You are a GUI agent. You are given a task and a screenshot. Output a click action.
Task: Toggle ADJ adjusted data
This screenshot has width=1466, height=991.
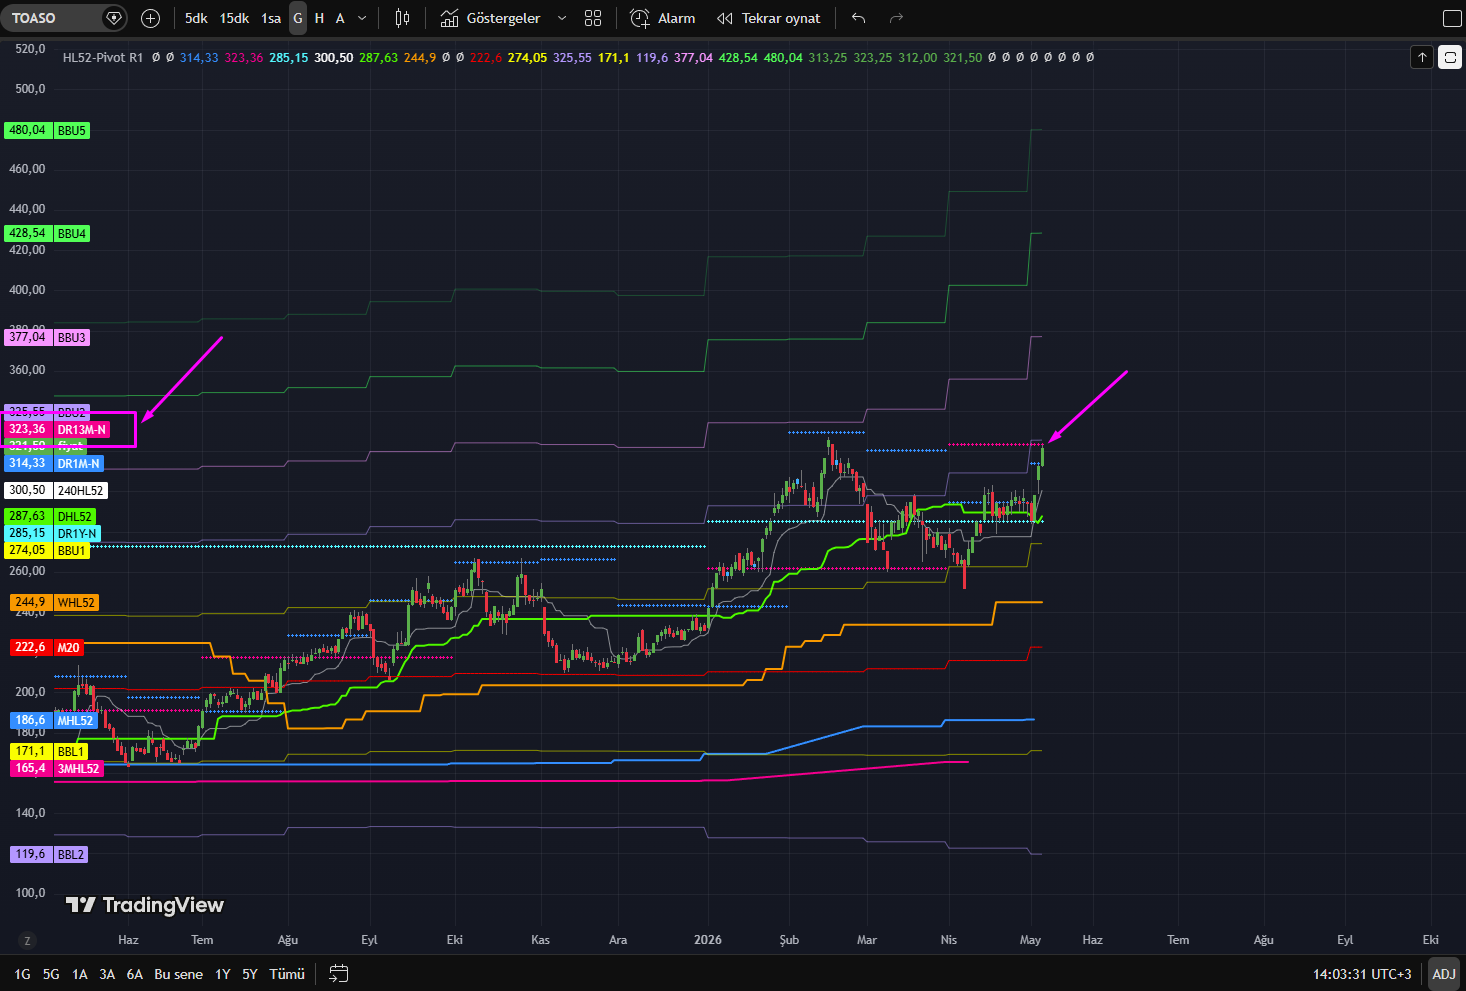coord(1444,974)
